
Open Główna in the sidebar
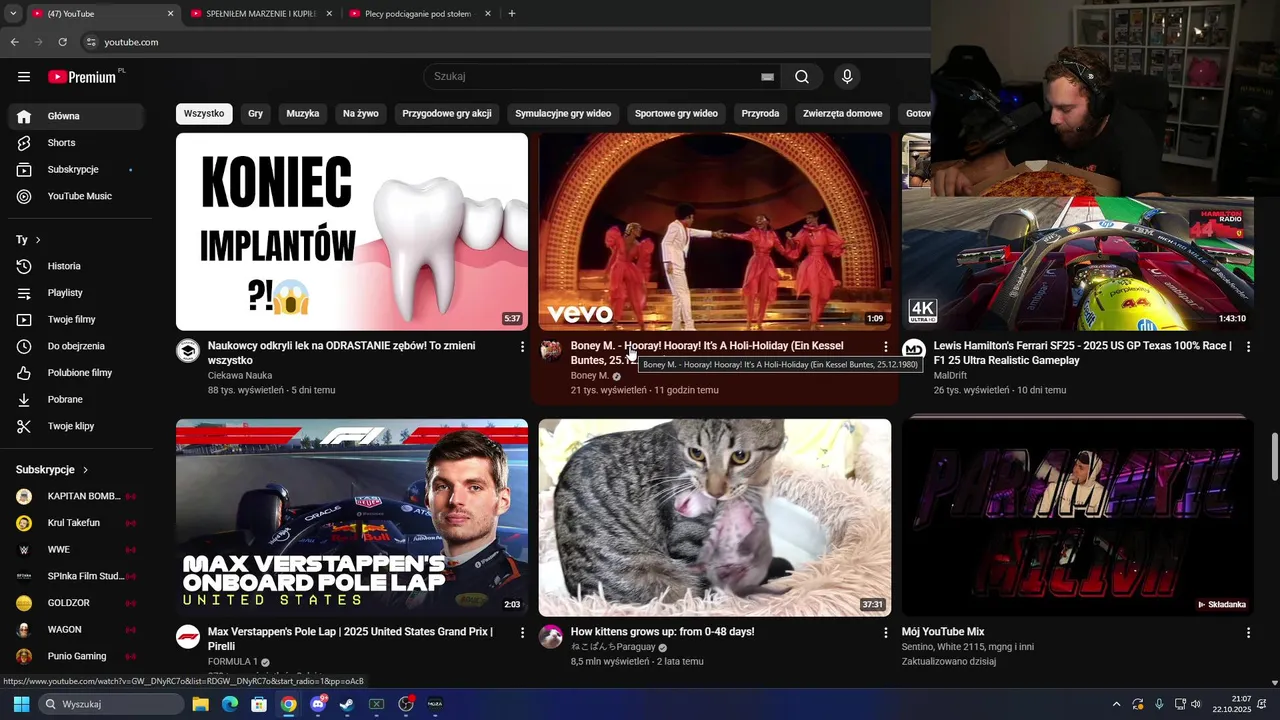point(76,116)
